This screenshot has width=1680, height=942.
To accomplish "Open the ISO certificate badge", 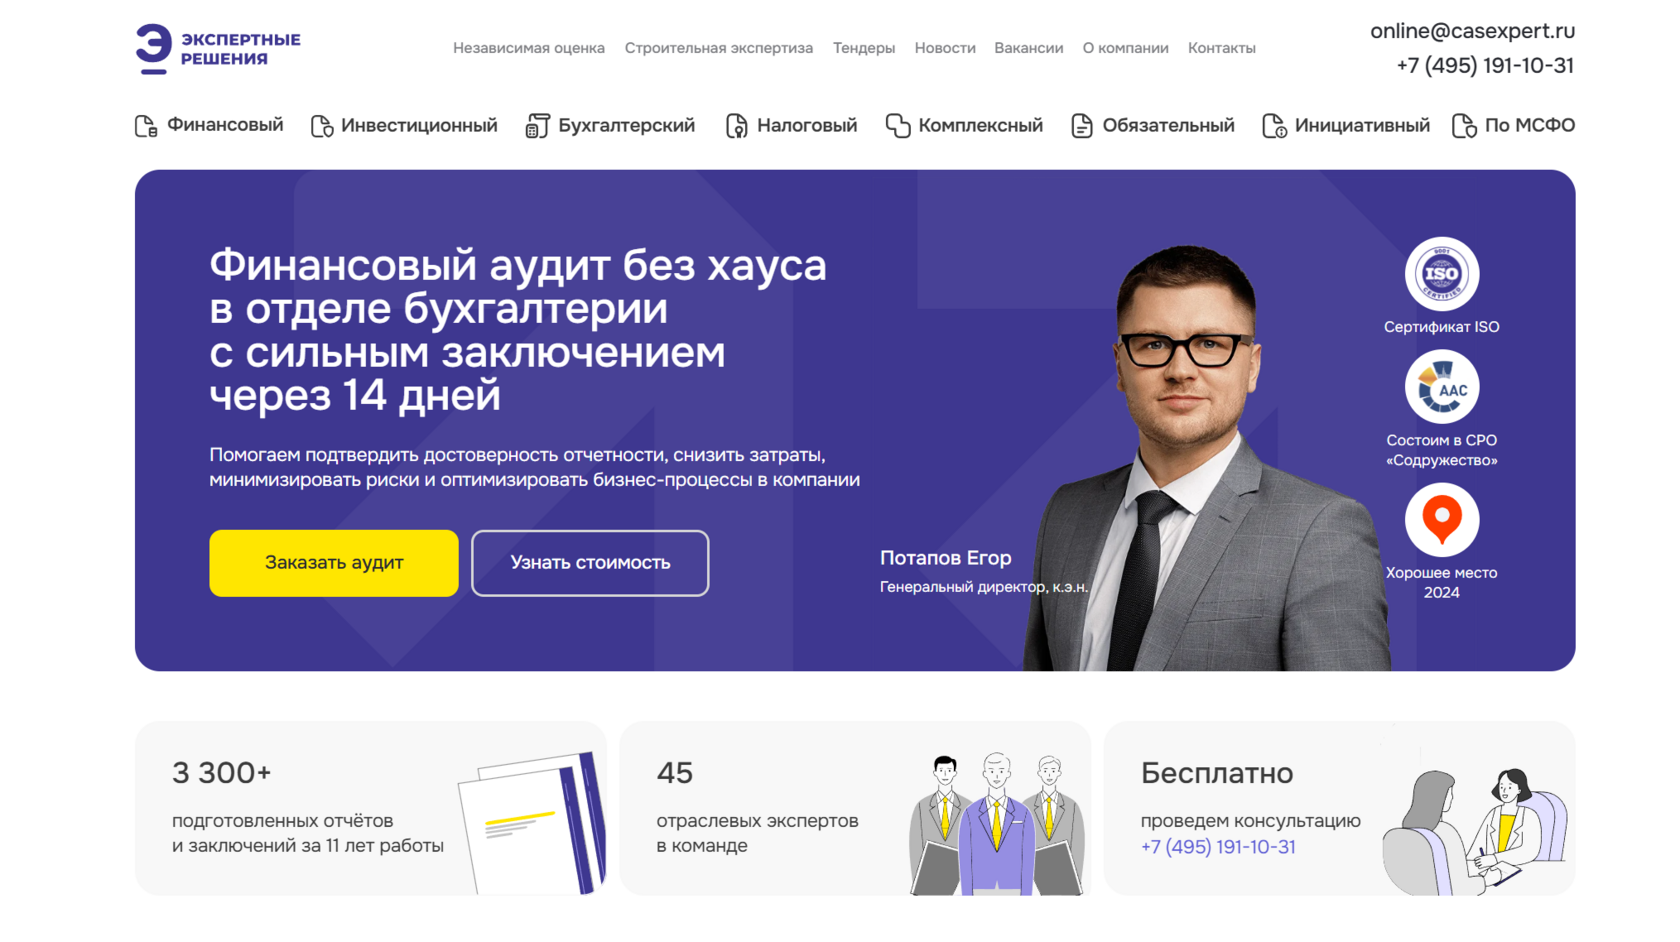I will tap(1441, 274).
